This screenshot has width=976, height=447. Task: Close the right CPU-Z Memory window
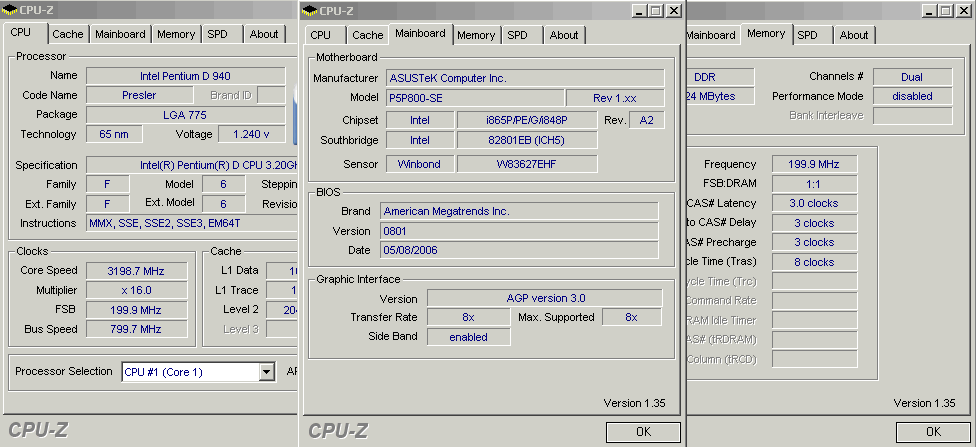point(964,11)
